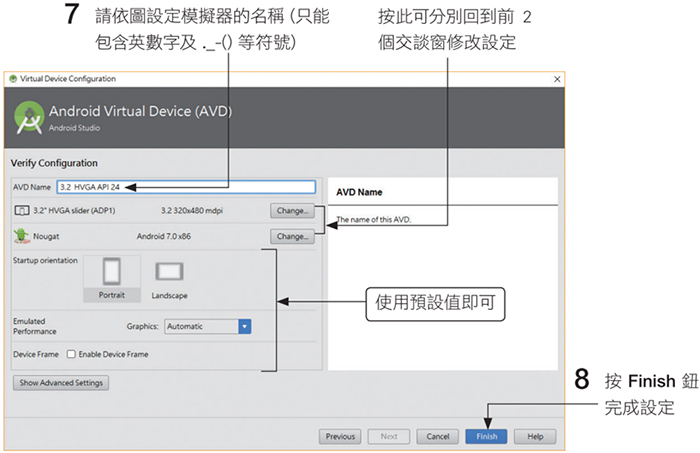Click Show Advanced Settings button
The width and height of the screenshot is (700, 453).
point(61,382)
